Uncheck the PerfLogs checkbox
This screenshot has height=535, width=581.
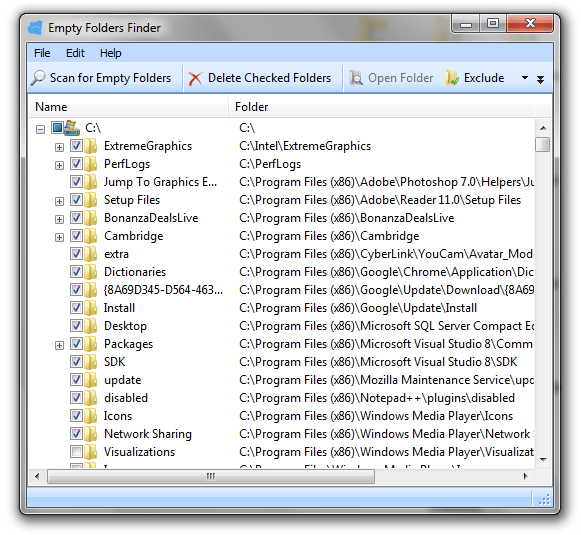(76, 163)
